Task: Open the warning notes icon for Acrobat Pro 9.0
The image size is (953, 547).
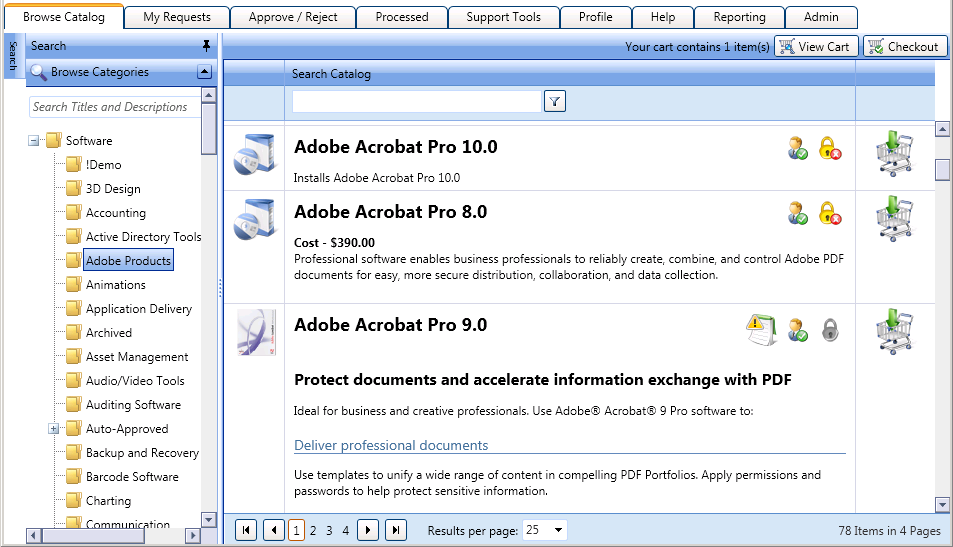Action: tap(761, 330)
